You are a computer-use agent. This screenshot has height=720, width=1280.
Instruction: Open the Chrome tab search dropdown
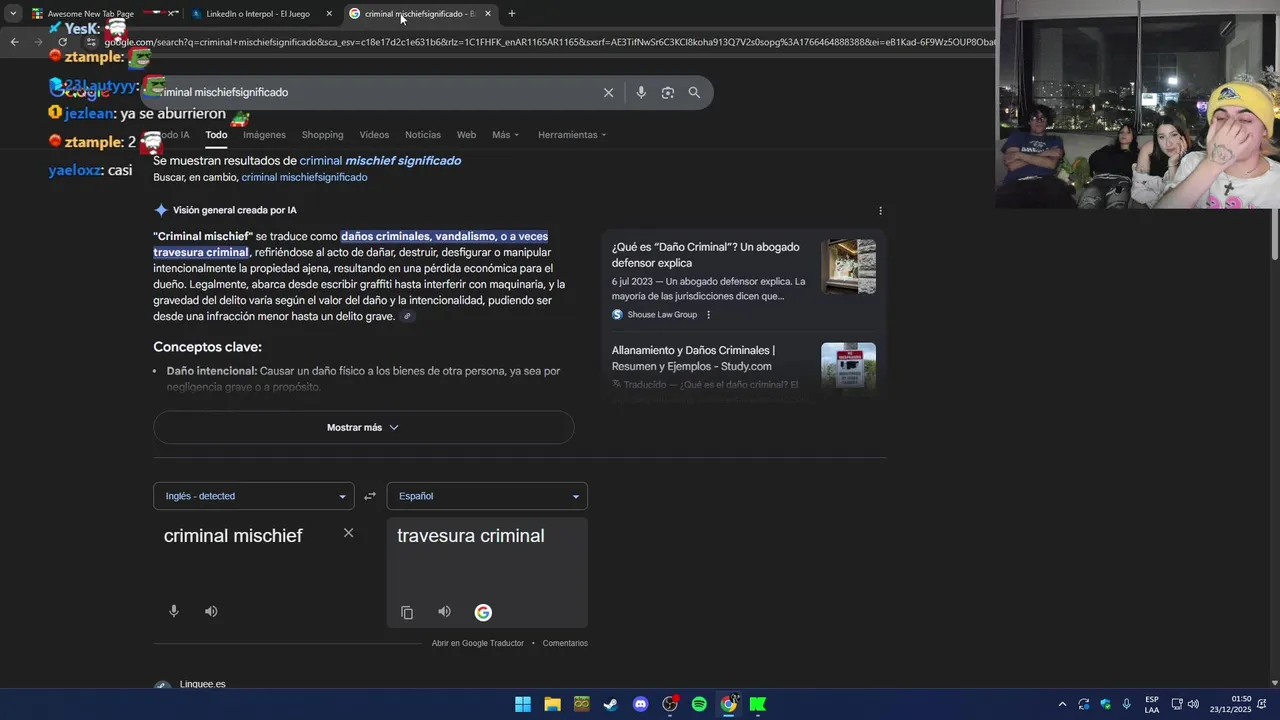12,14
